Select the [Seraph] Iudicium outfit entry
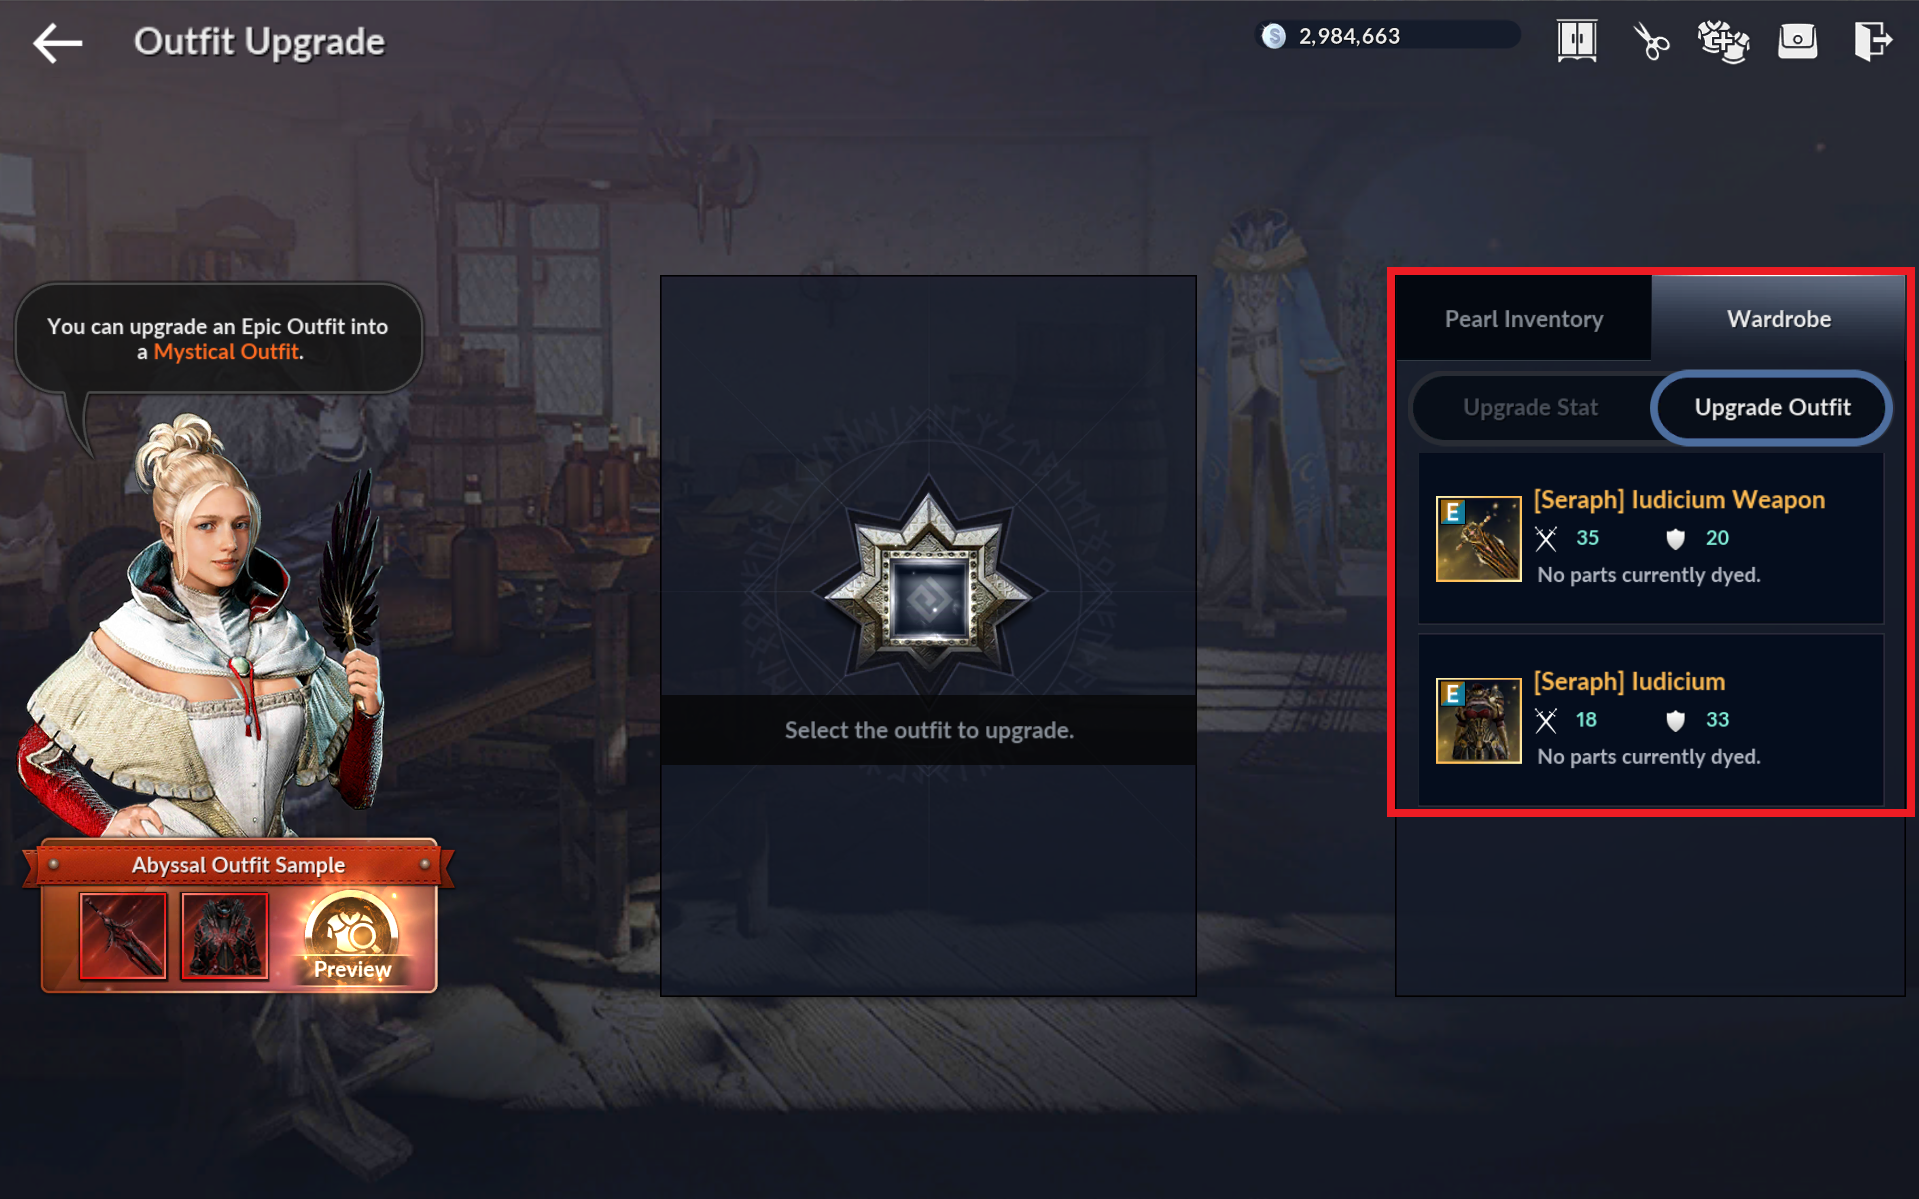 pyautogui.click(x=1650, y=720)
